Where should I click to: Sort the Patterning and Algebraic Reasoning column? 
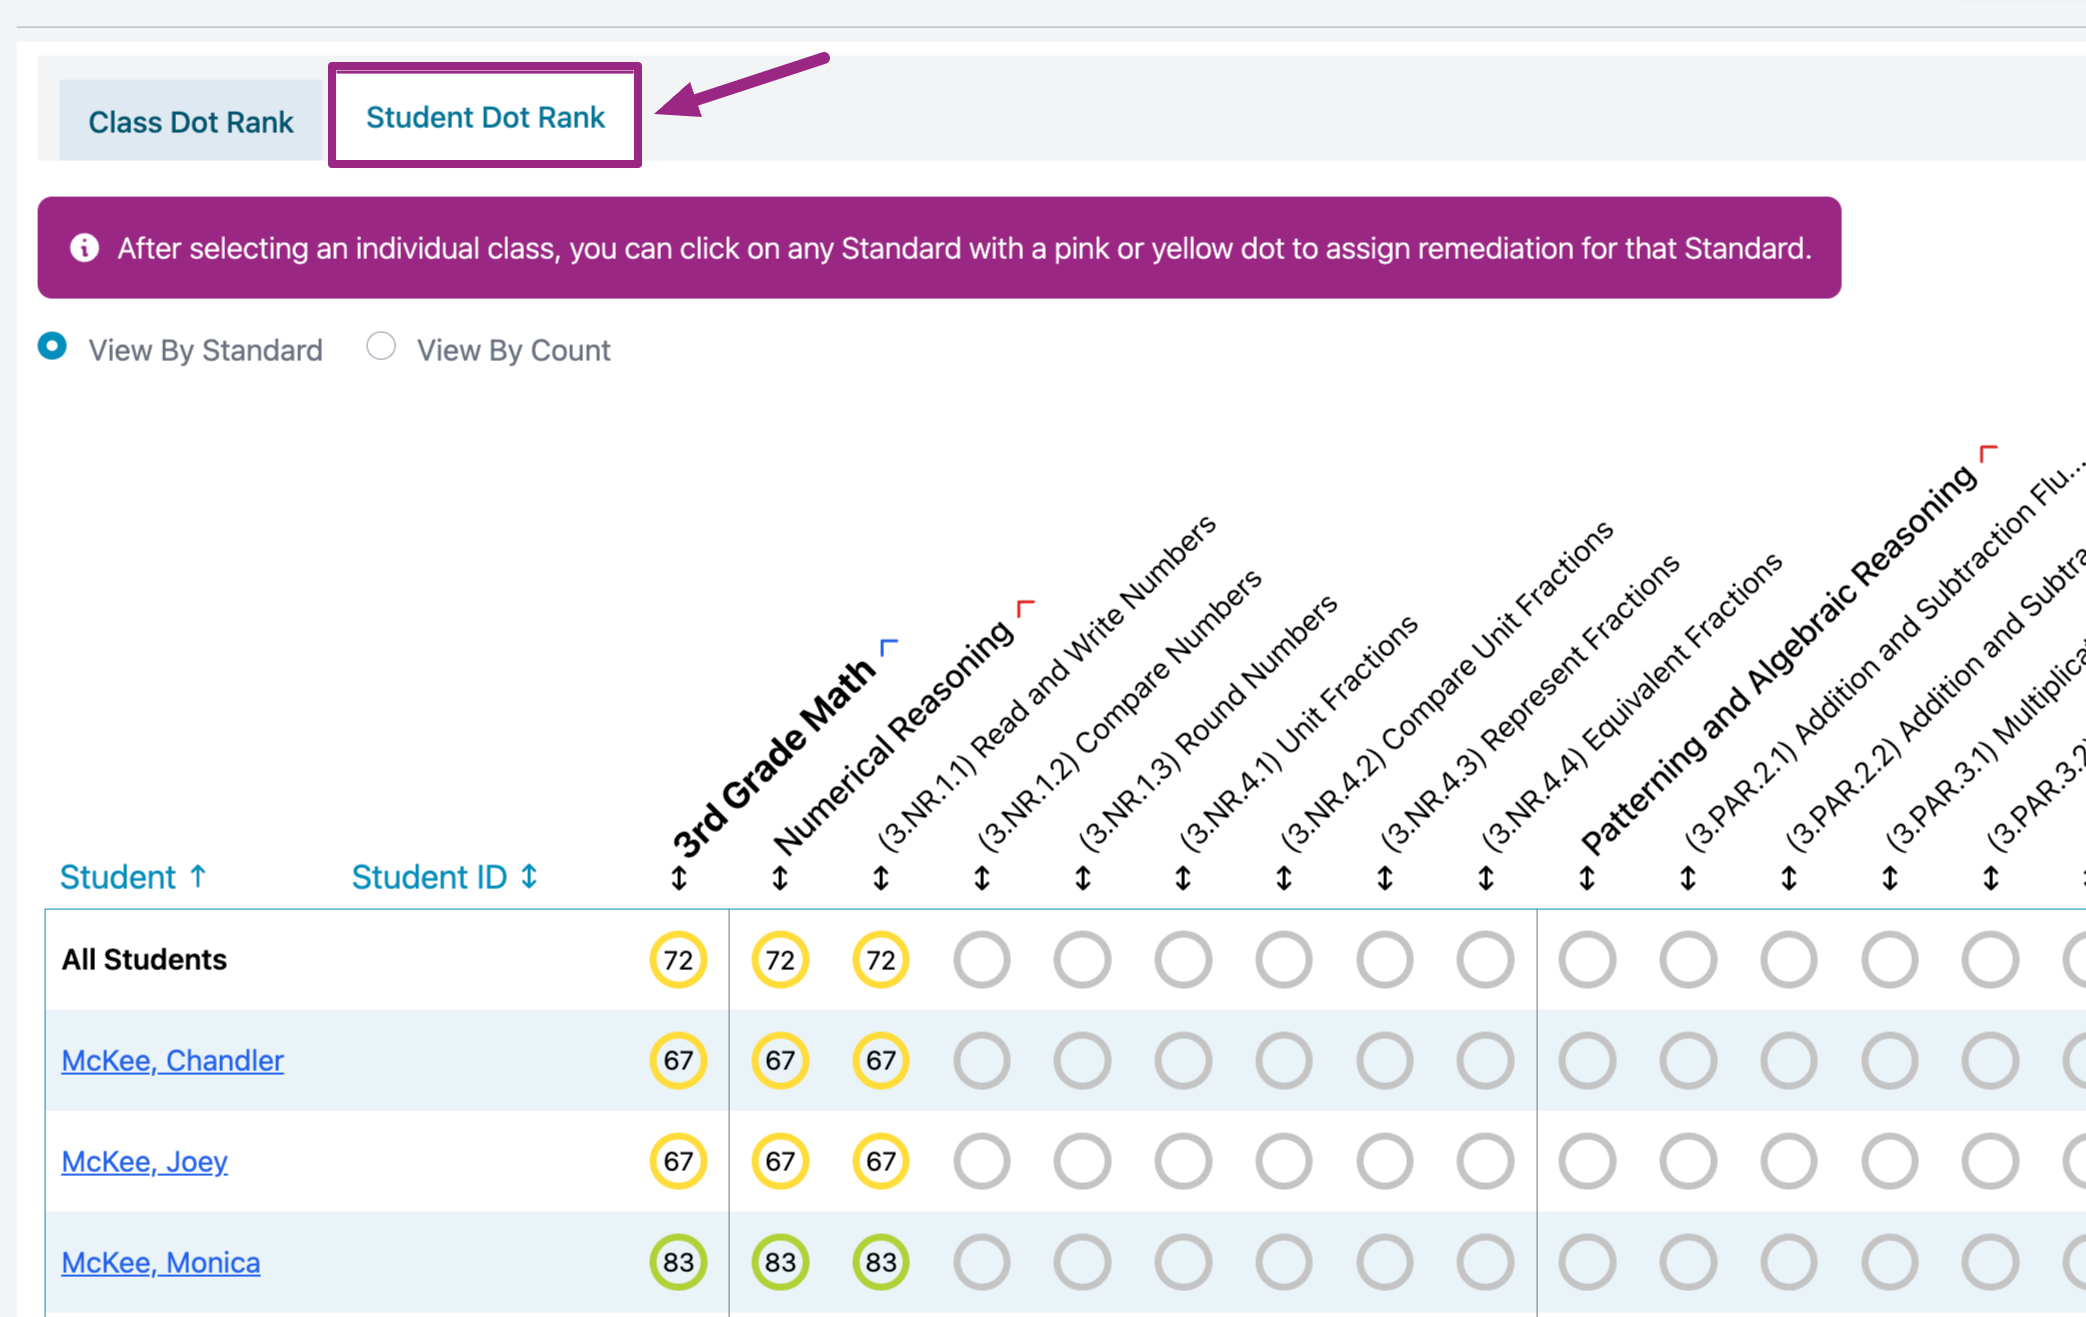[1587, 879]
